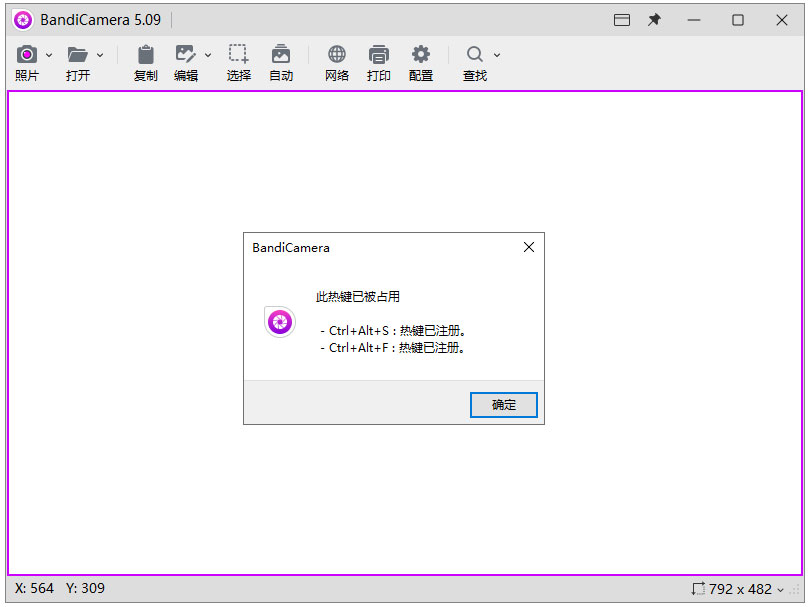The image size is (810, 607).
Task: Open the 792 x 482 size dropdown
Action: click(x=780, y=589)
